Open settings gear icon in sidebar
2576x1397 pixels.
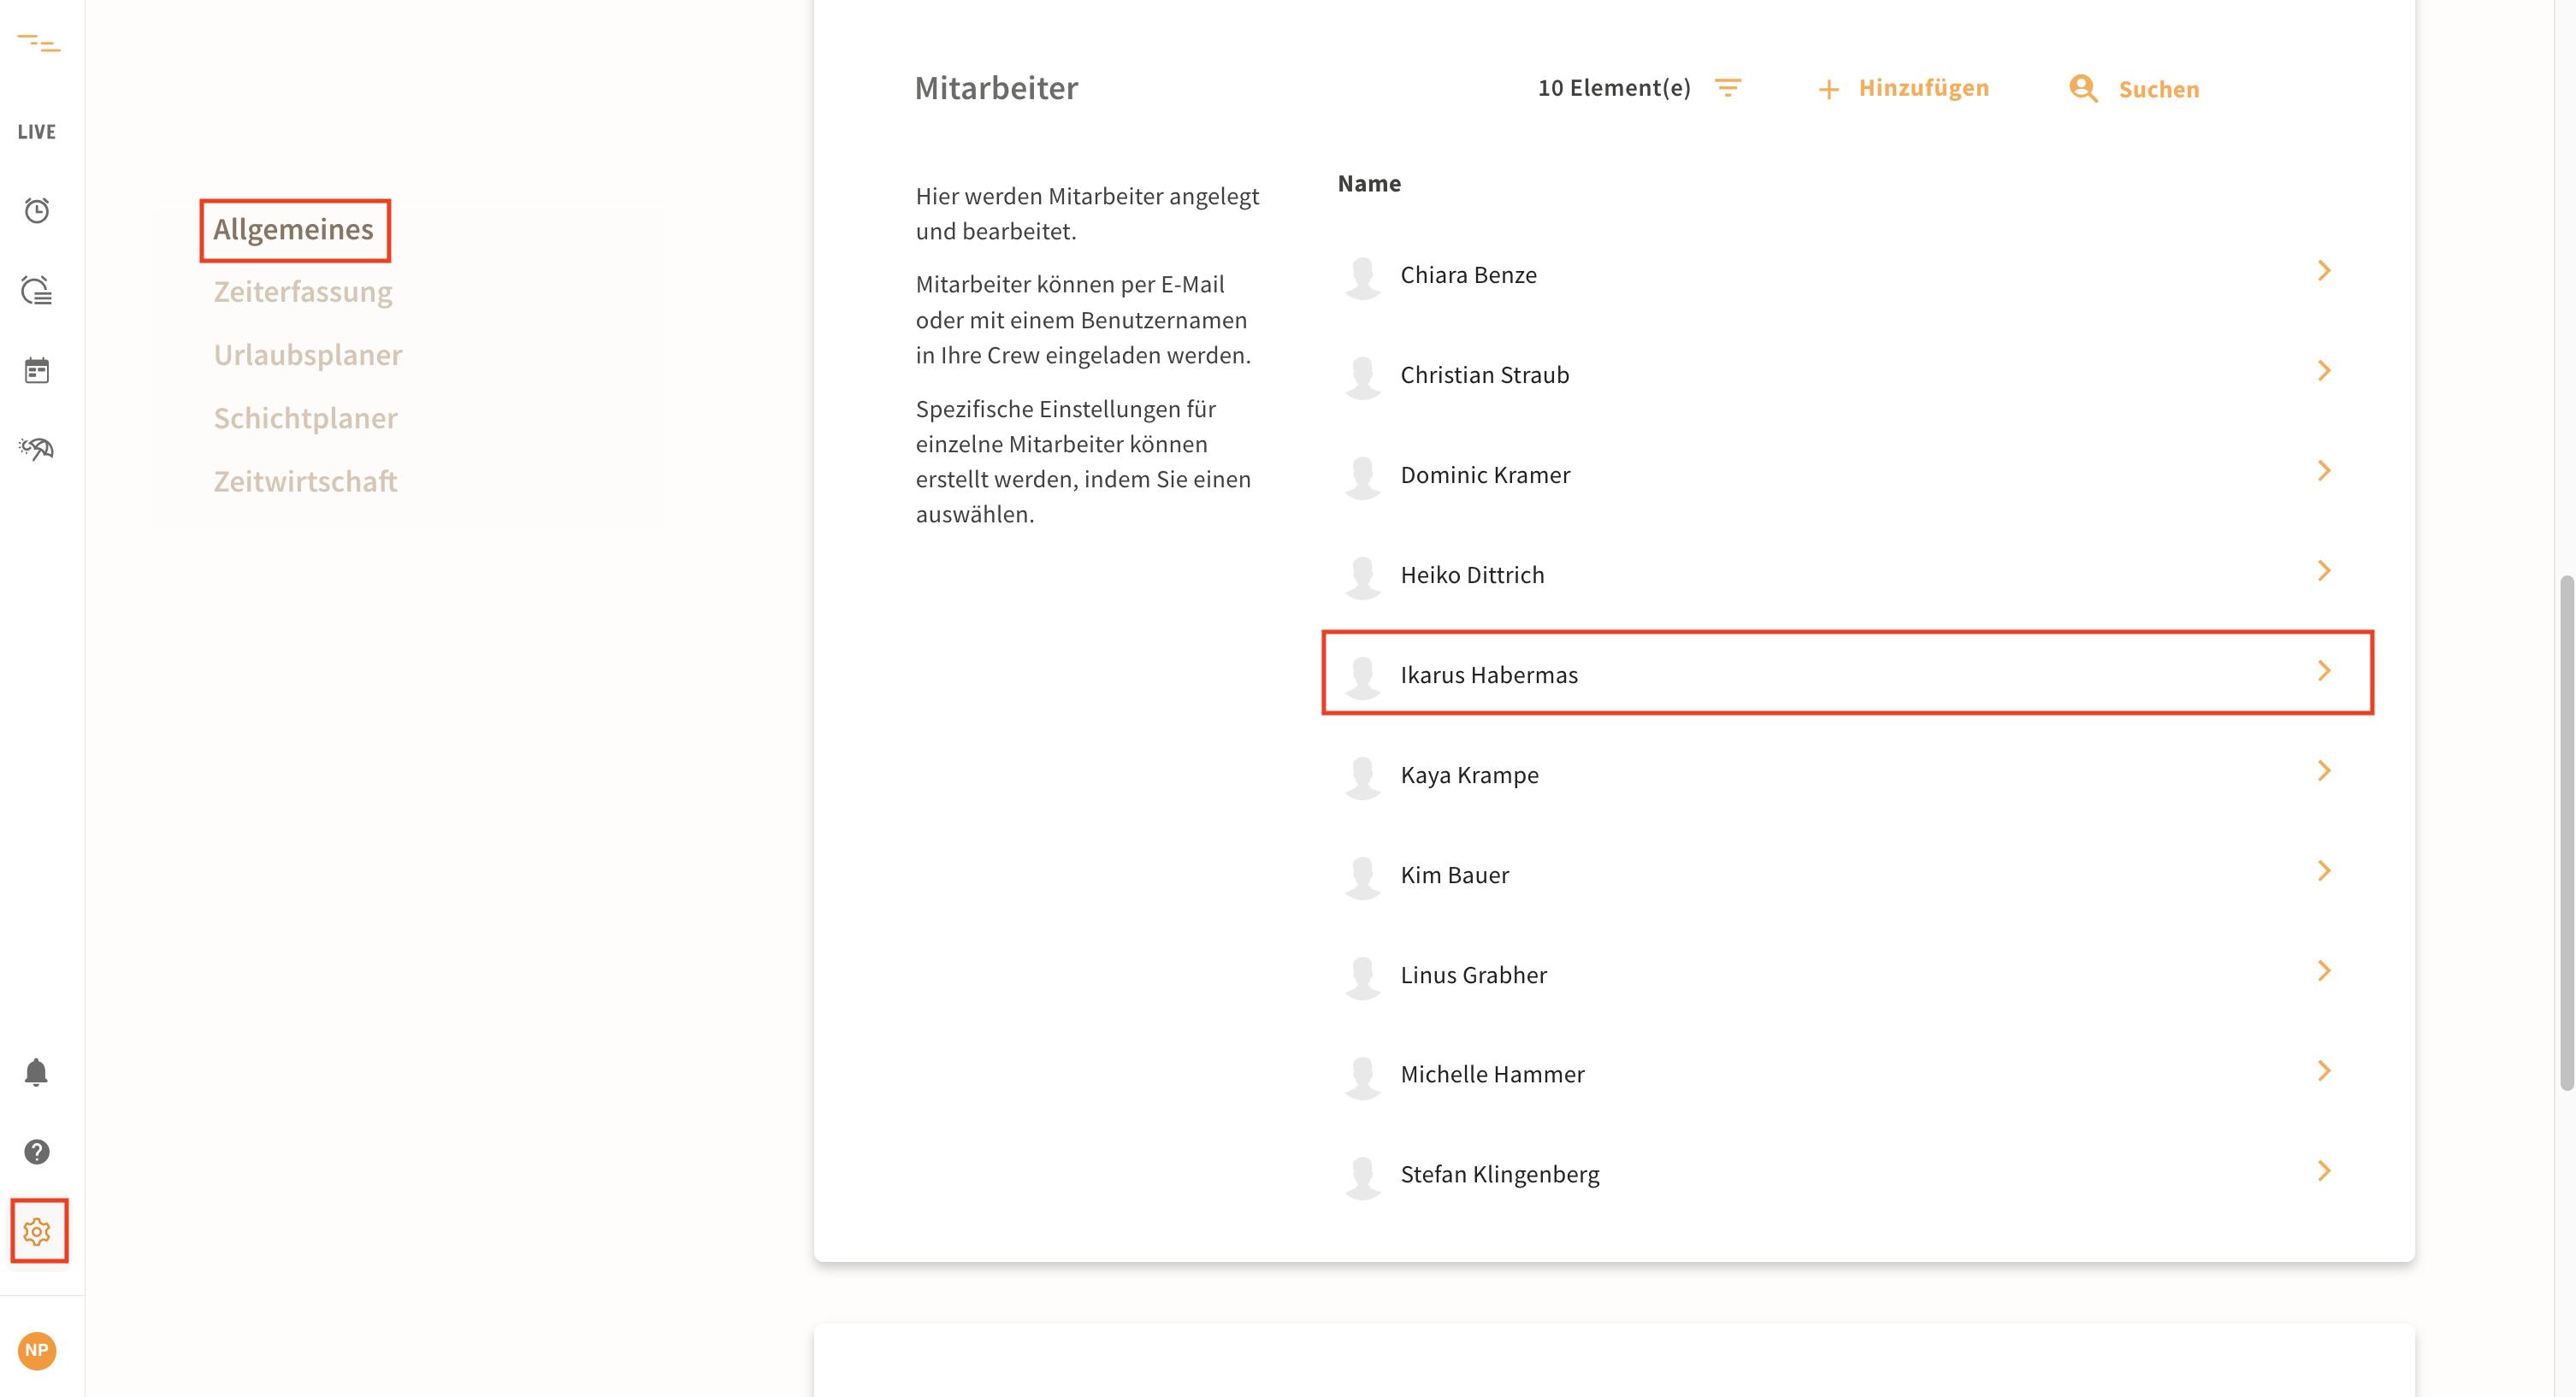click(37, 1231)
